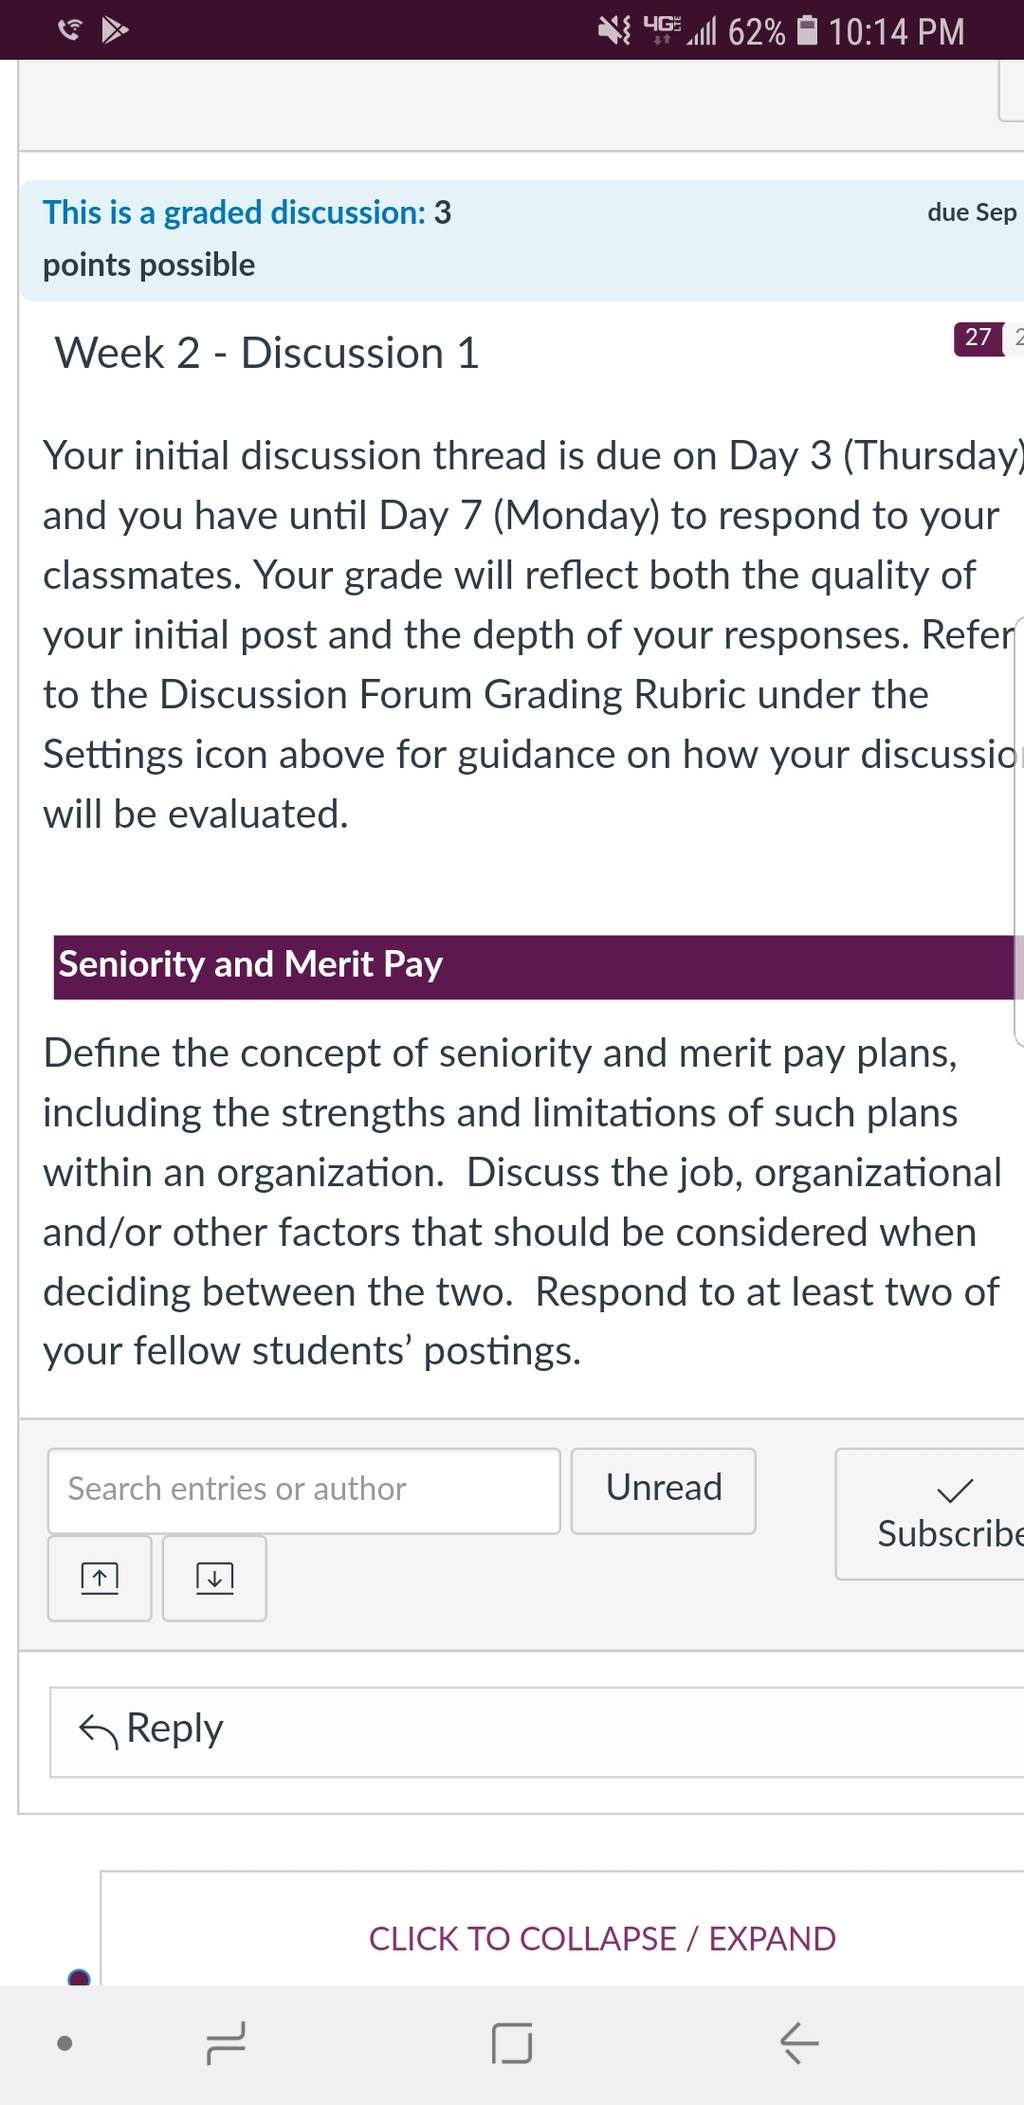Click the unread indicator dot on the reply
This screenshot has height=2105, width=1024.
[x=79, y=1976]
